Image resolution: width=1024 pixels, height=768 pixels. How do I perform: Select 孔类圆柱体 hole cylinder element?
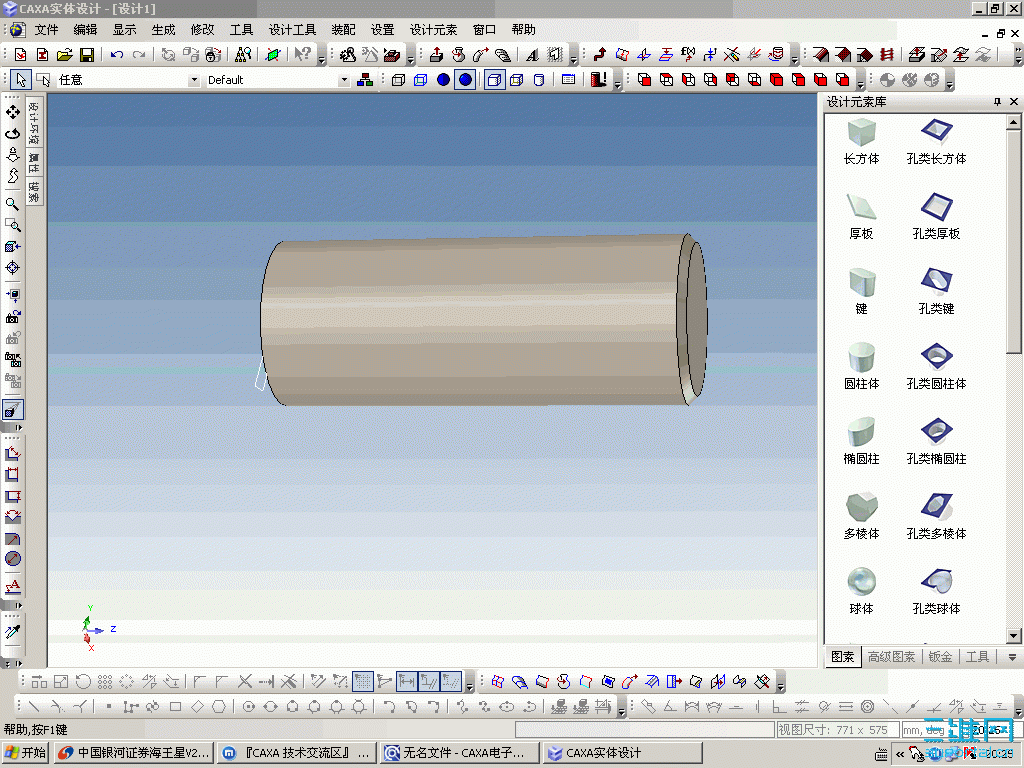click(936, 367)
